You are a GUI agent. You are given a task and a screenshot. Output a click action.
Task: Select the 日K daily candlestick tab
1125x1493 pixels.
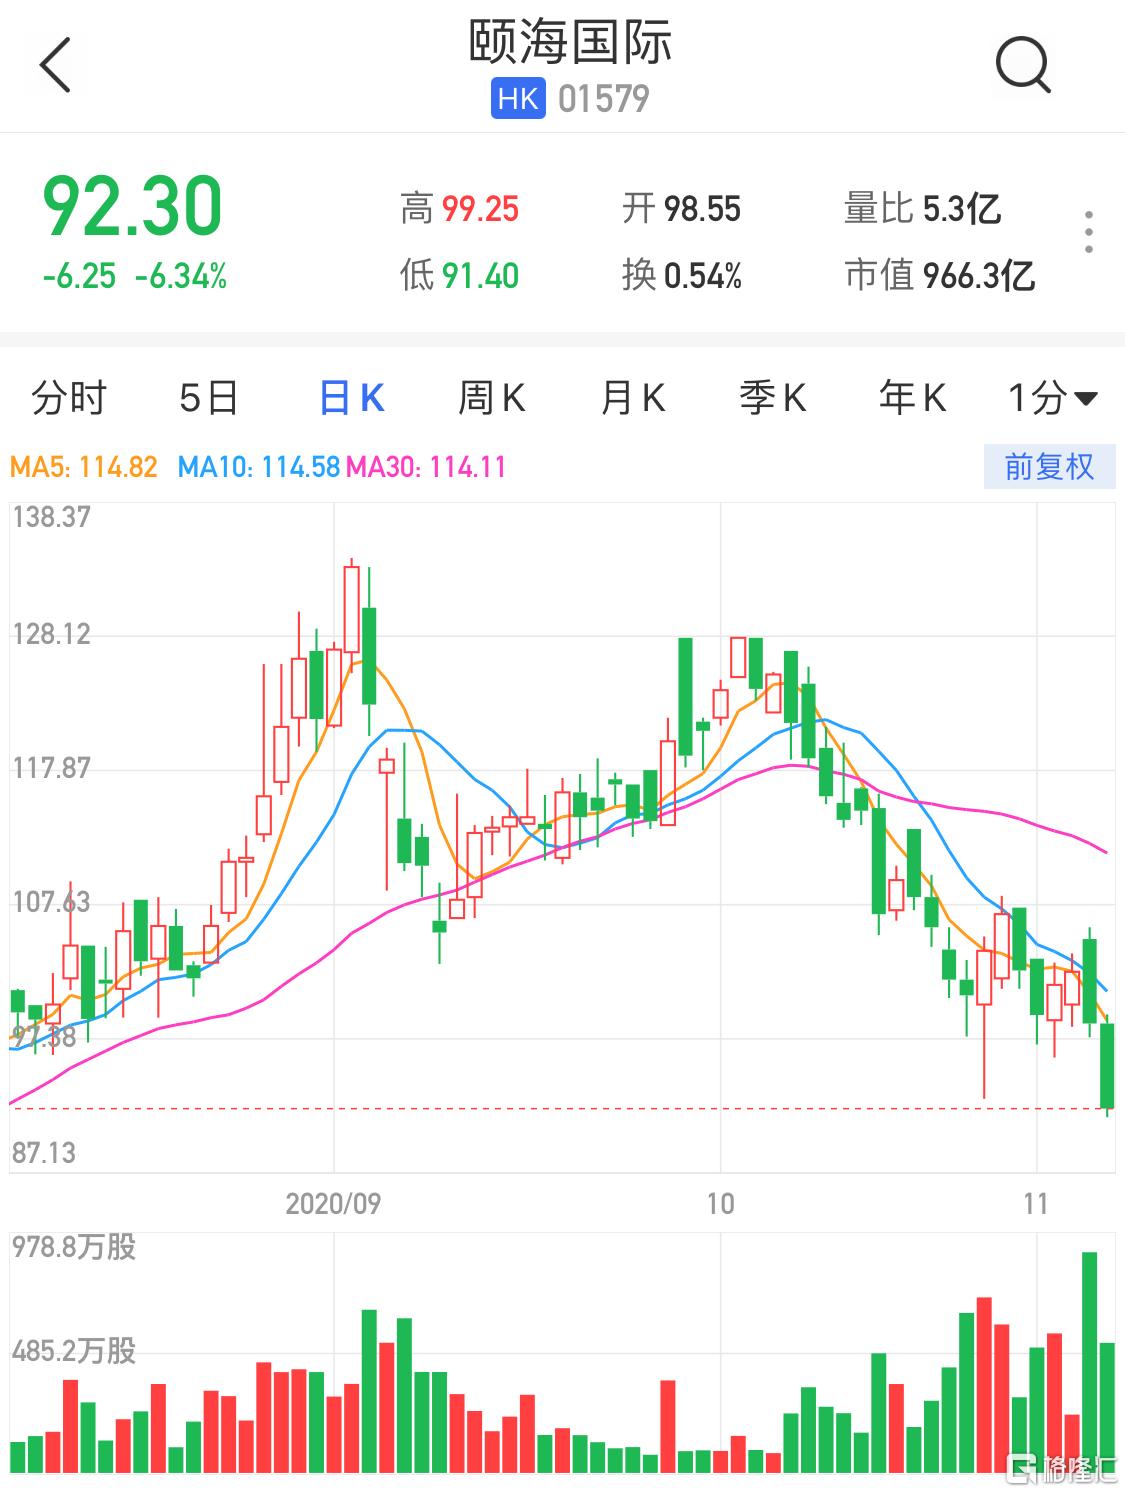(351, 398)
